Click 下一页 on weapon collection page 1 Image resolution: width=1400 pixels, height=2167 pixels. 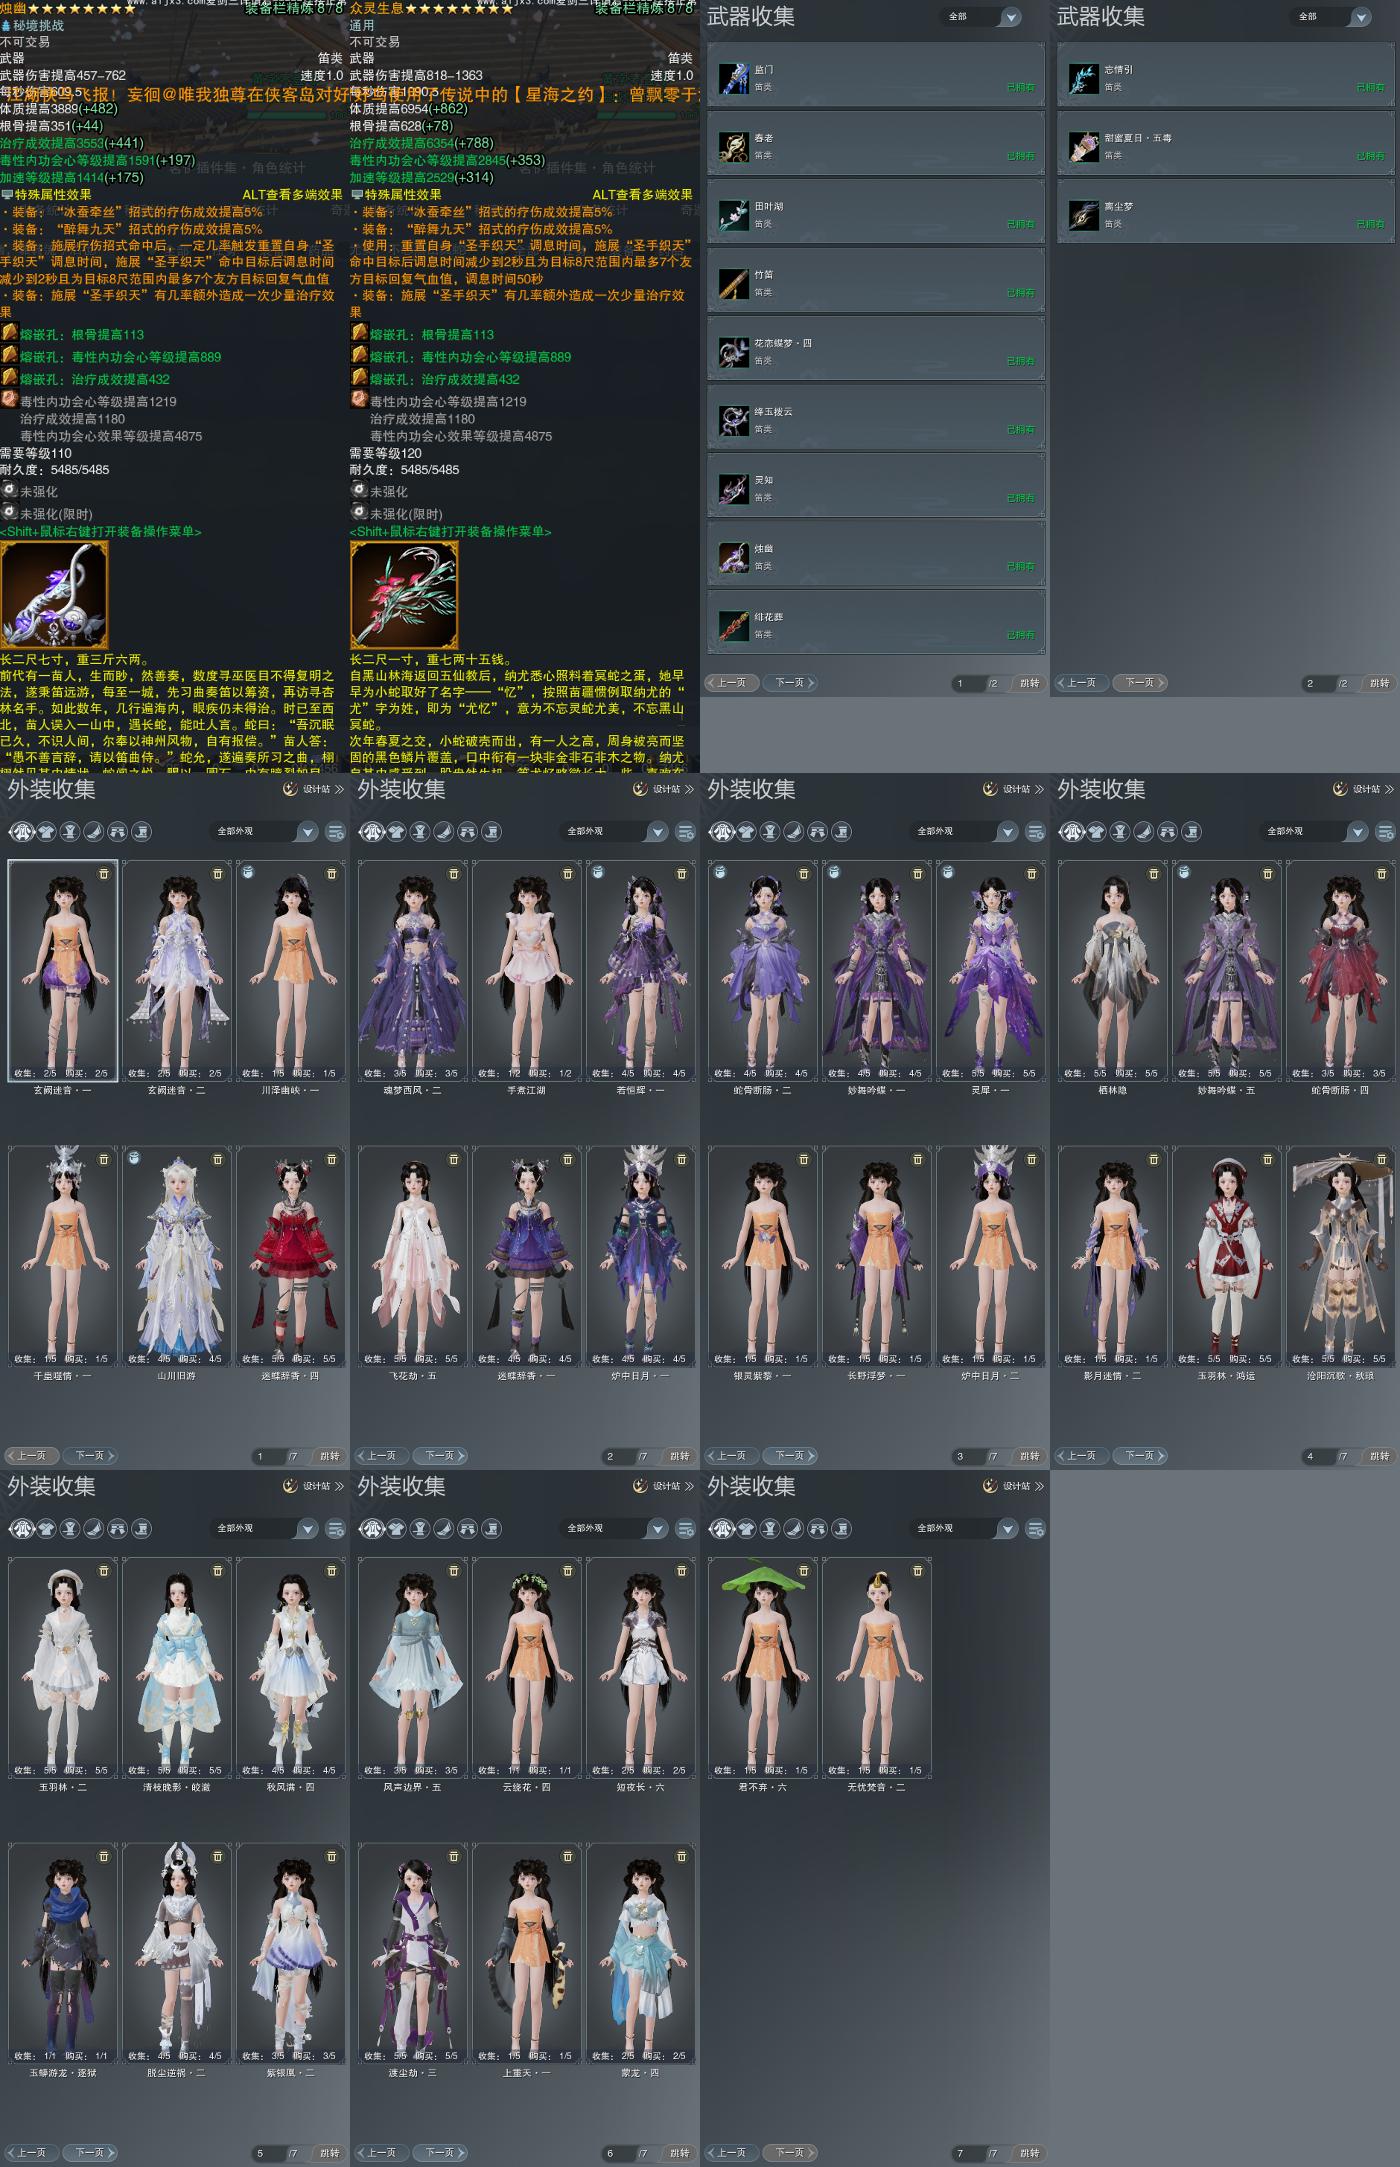tap(792, 683)
